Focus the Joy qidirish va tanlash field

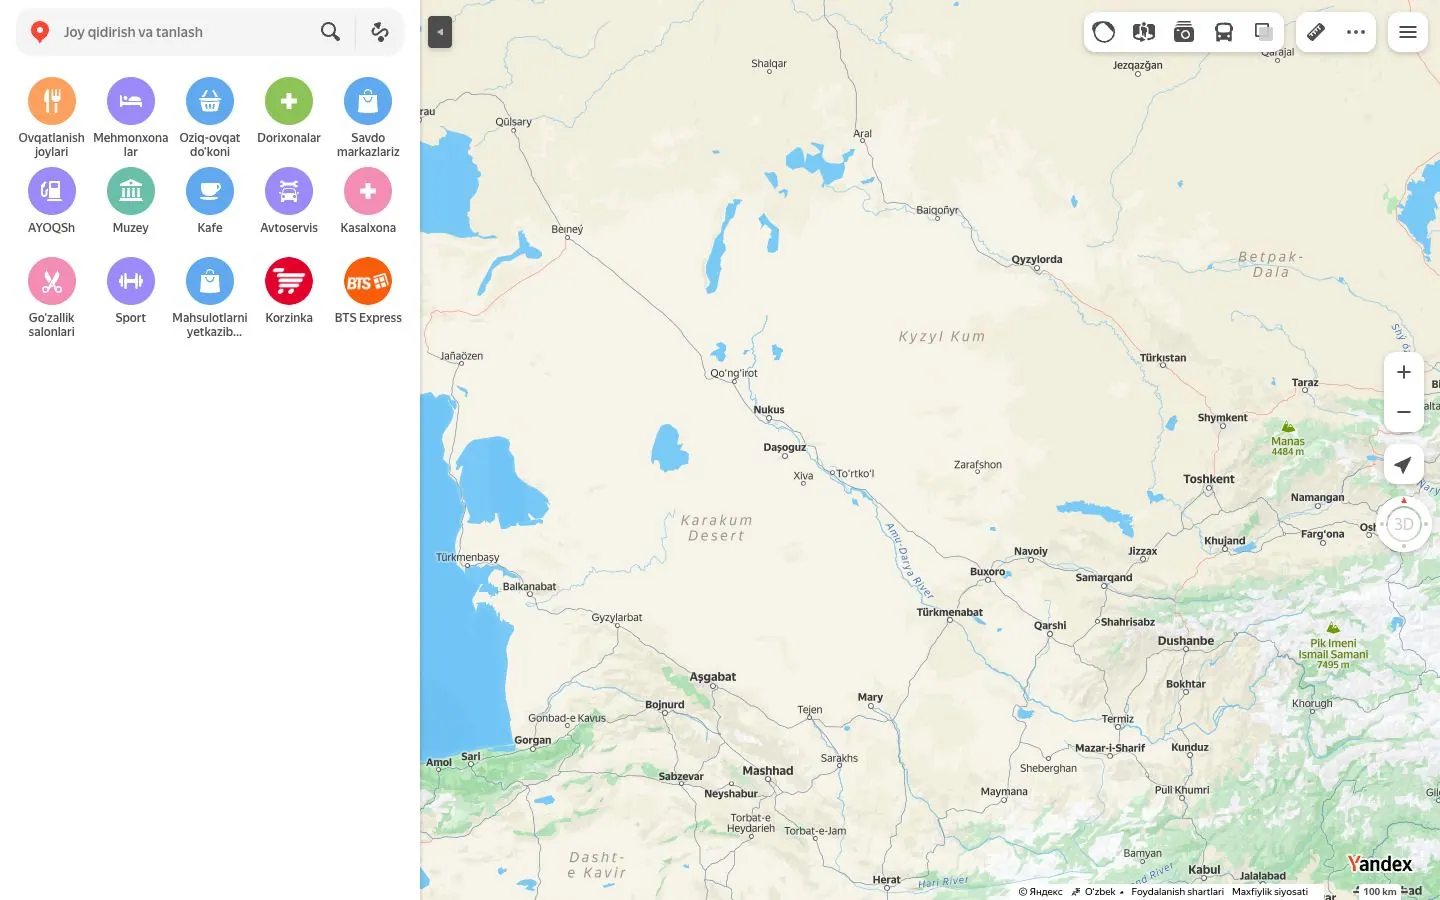(x=185, y=32)
